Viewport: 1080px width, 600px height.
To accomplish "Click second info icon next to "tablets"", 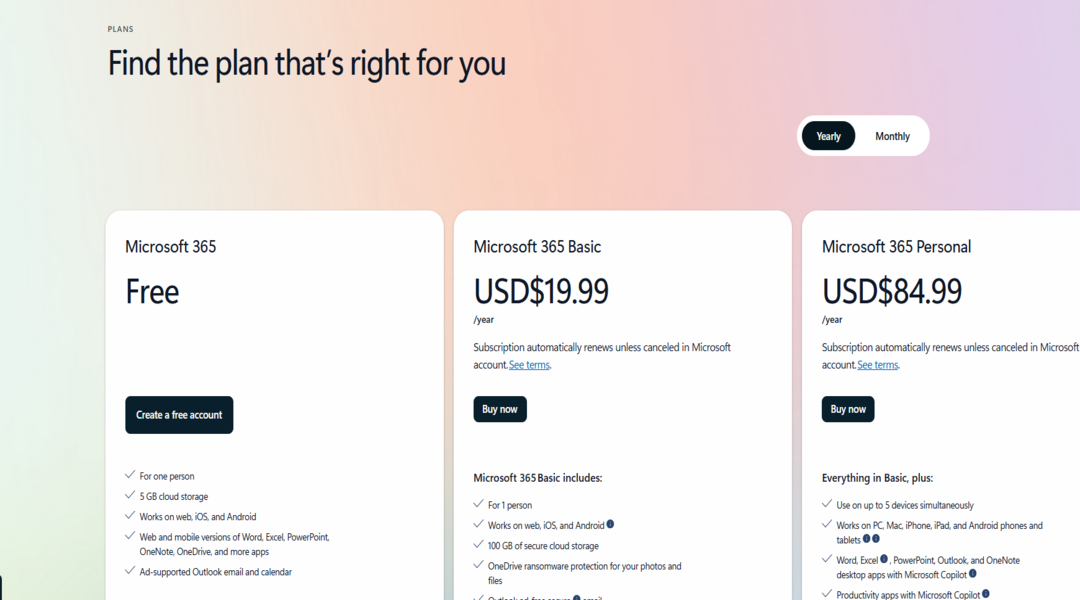I will click(876, 539).
